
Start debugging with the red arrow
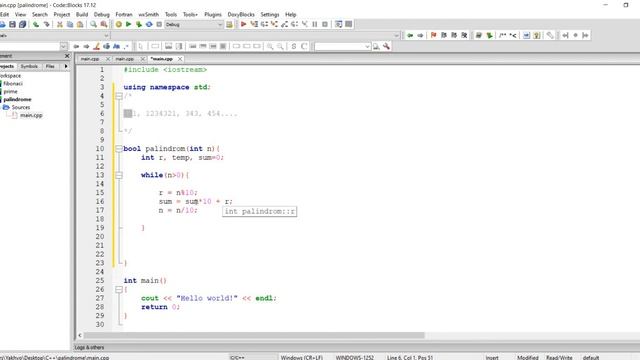(x=244, y=24)
